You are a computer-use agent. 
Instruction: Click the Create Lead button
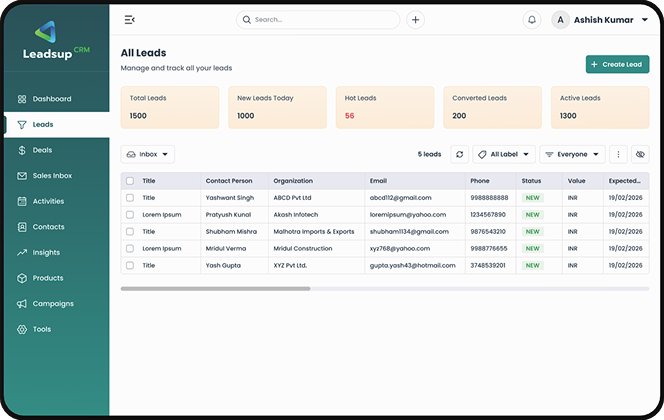(617, 65)
